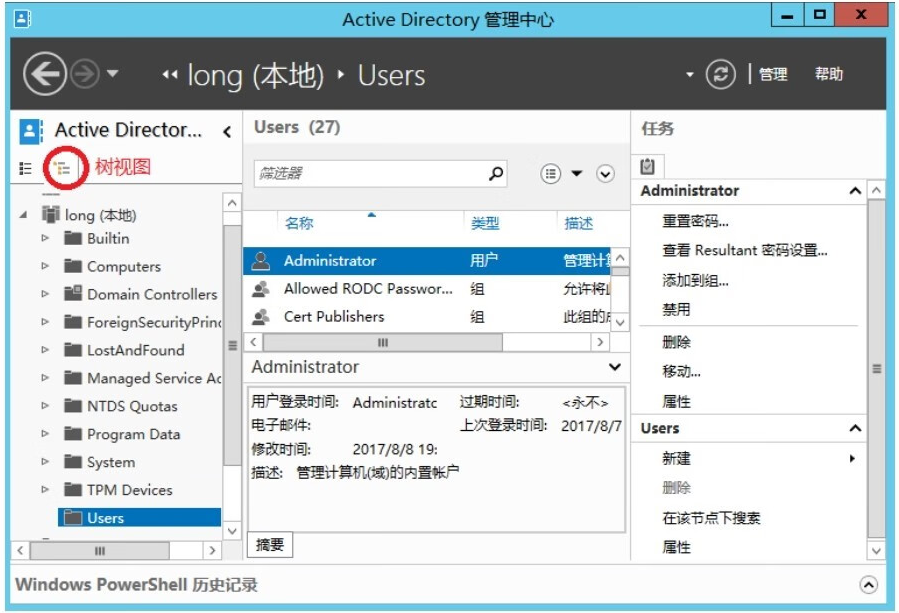
Task: Expand the Builtin folder
Action: click(45, 238)
